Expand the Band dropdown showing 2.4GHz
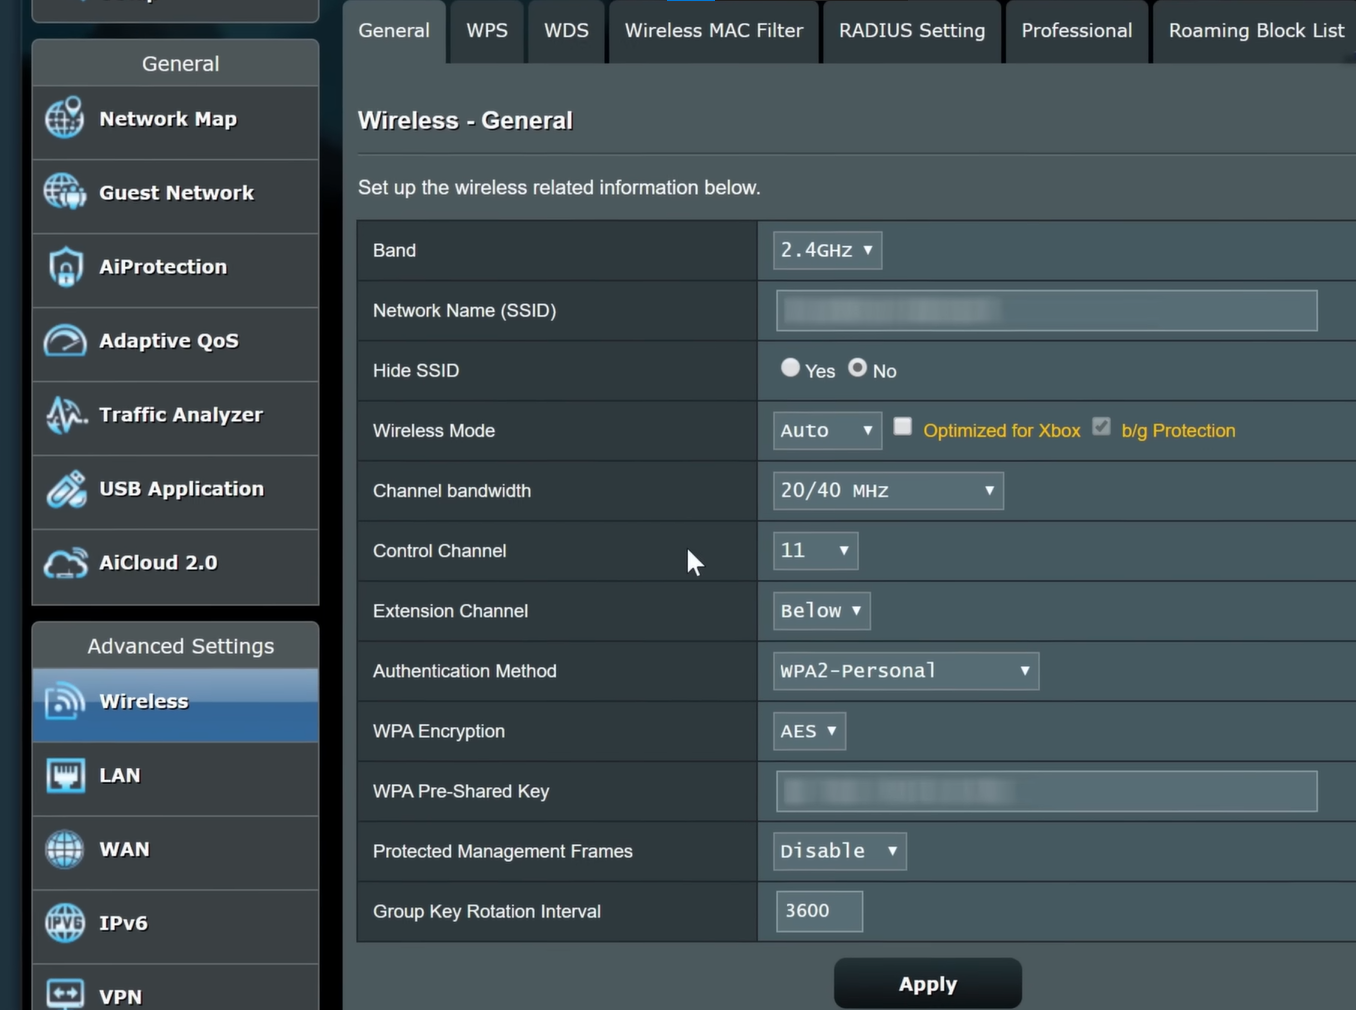The height and width of the screenshot is (1010, 1356). click(827, 250)
